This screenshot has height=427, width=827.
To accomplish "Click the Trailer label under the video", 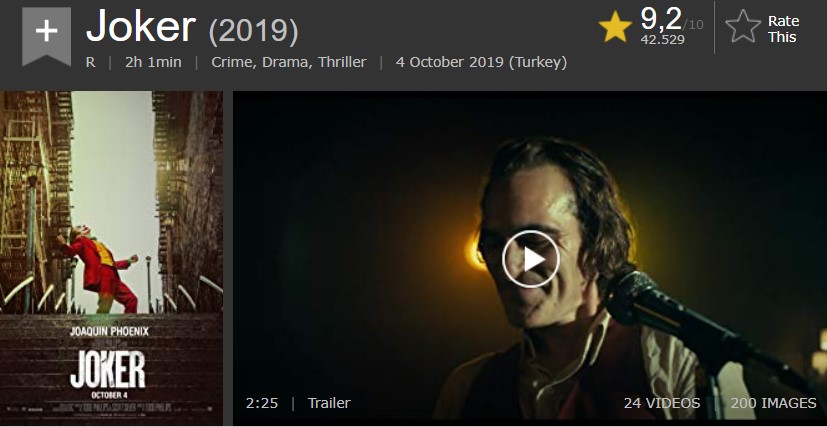I will (x=329, y=403).
